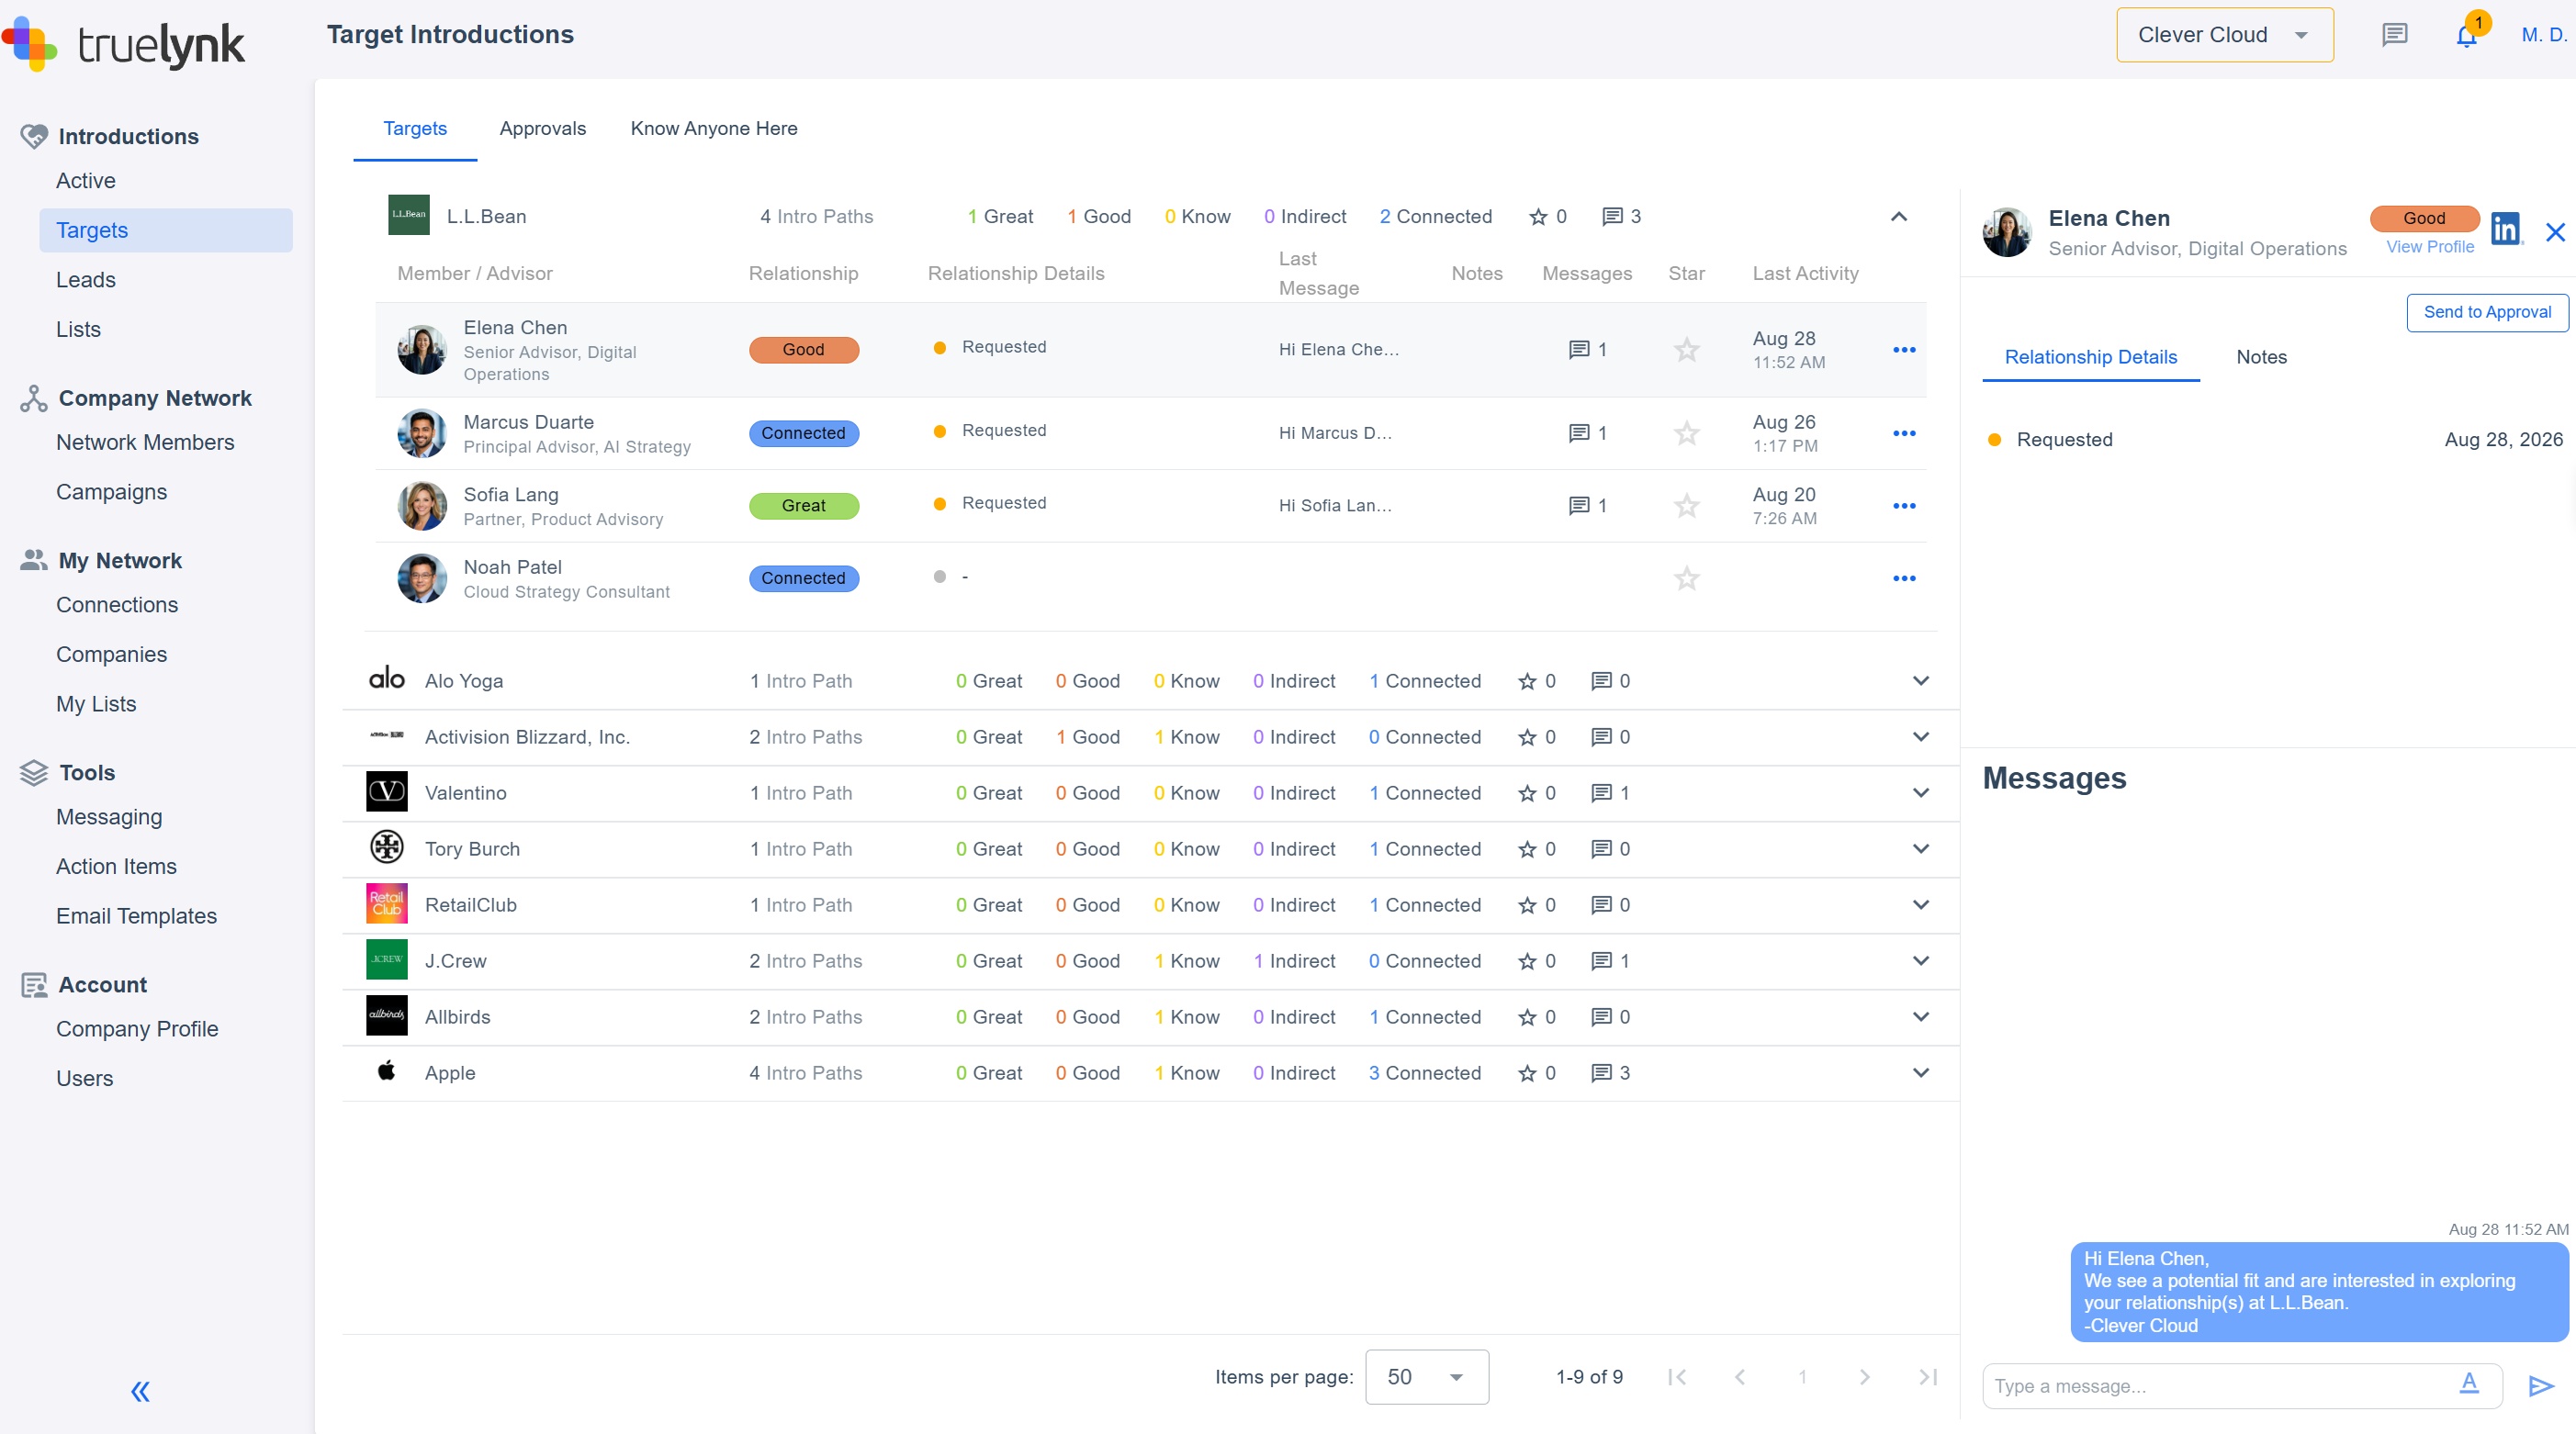Open Action Items in the sidebar
2576x1434 pixels.
[116, 866]
